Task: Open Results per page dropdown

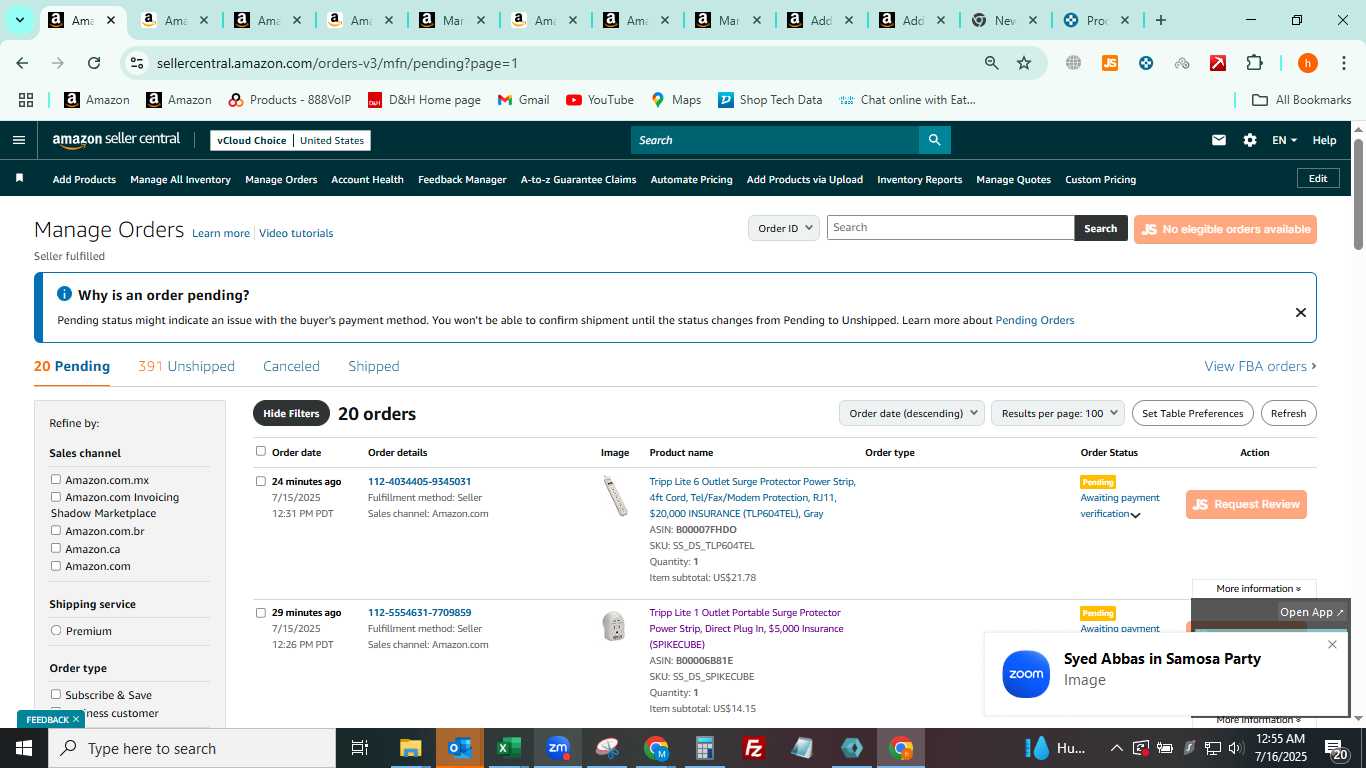Action: click(1058, 413)
